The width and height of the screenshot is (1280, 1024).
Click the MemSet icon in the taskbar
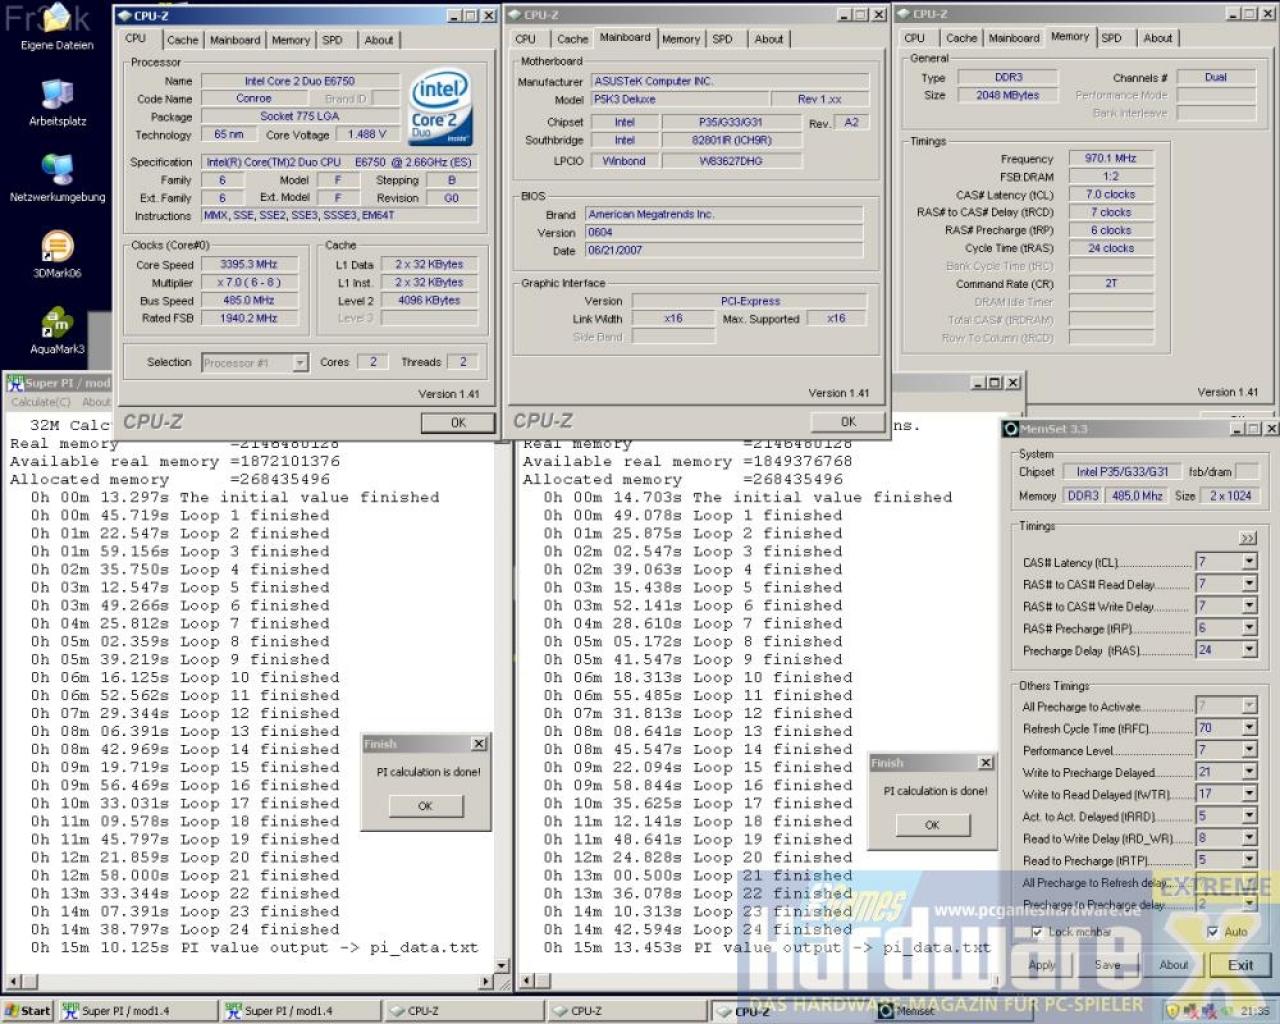[886, 1011]
